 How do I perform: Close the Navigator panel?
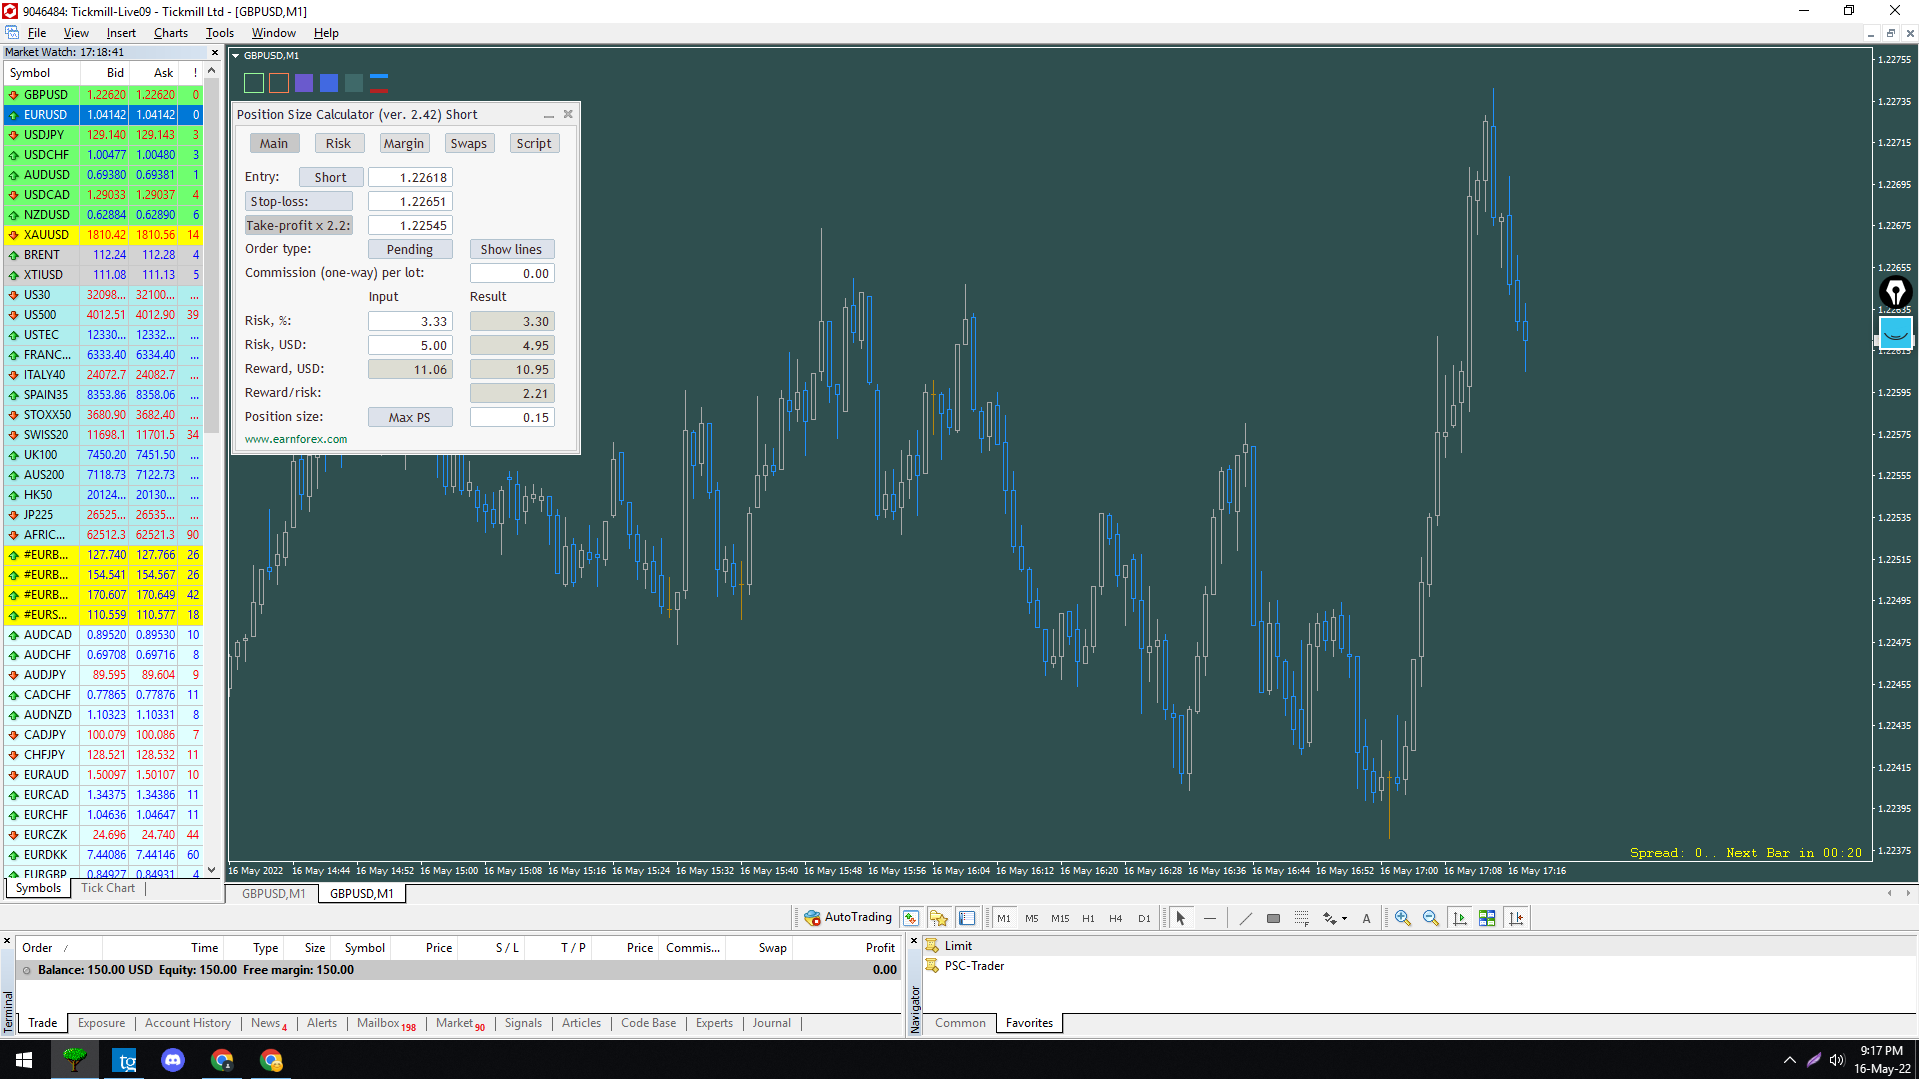[914, 941]
